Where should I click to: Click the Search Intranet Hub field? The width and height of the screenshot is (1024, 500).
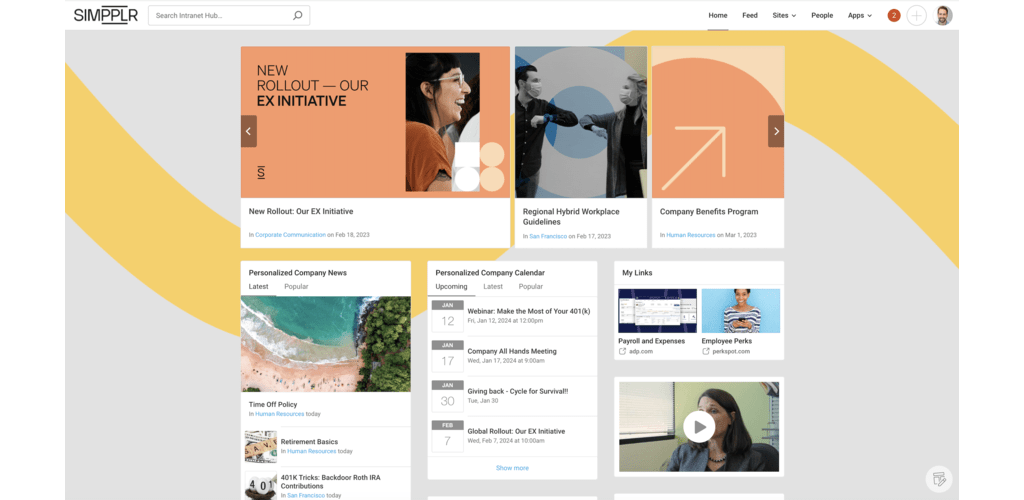pyautogui.click(x=220, y=16)
